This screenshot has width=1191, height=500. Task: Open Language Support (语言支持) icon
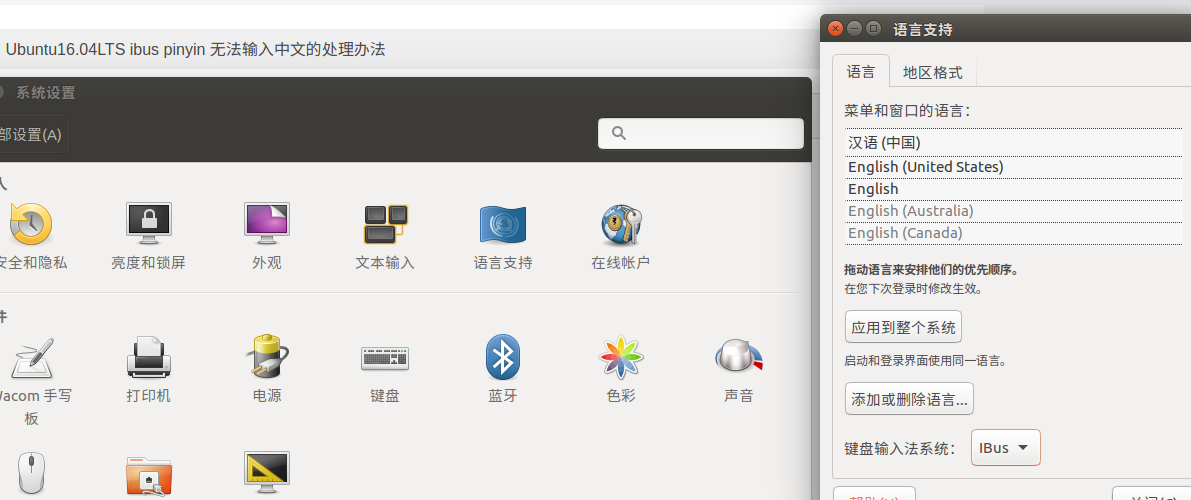(503, 224)
